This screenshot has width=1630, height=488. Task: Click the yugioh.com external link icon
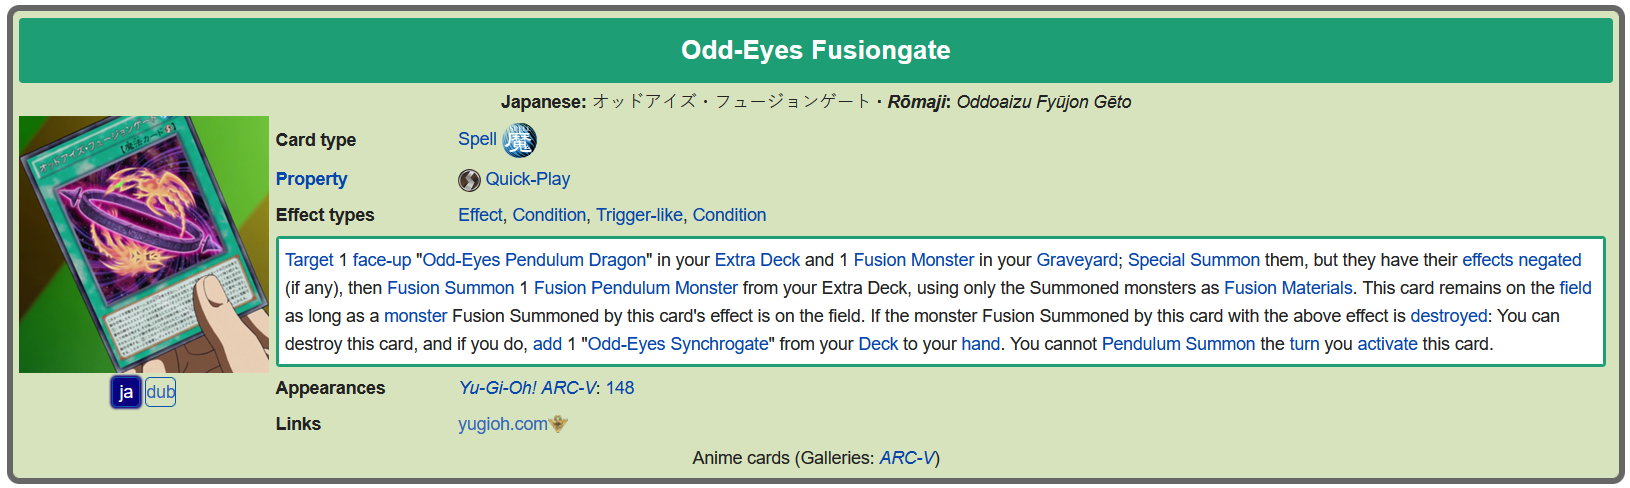[x=559, y=424]
